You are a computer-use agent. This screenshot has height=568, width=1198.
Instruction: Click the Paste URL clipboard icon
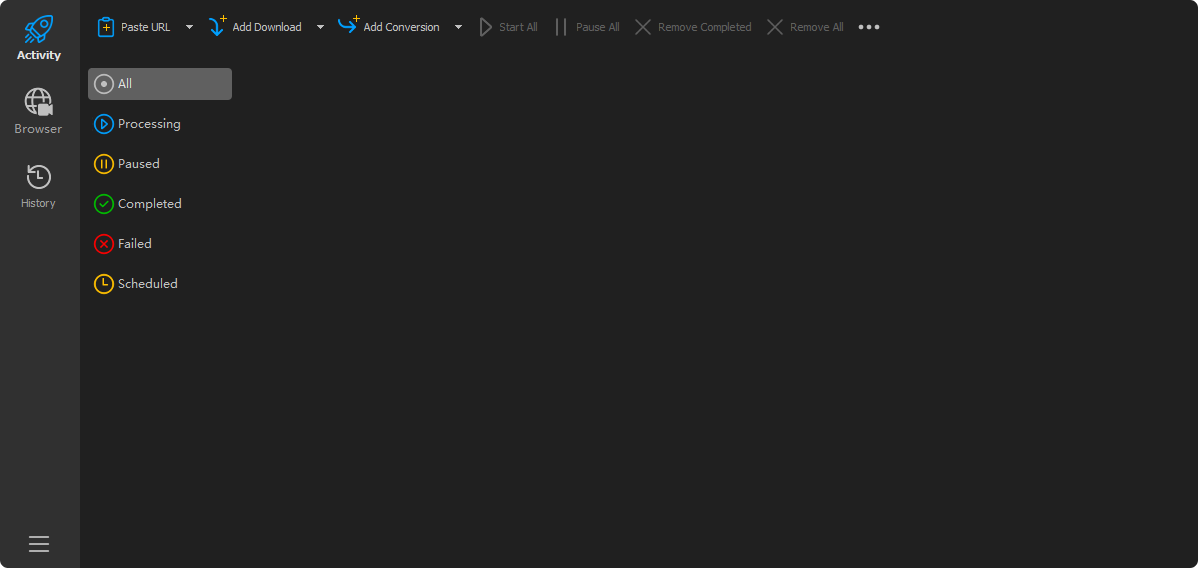point(106,27)
